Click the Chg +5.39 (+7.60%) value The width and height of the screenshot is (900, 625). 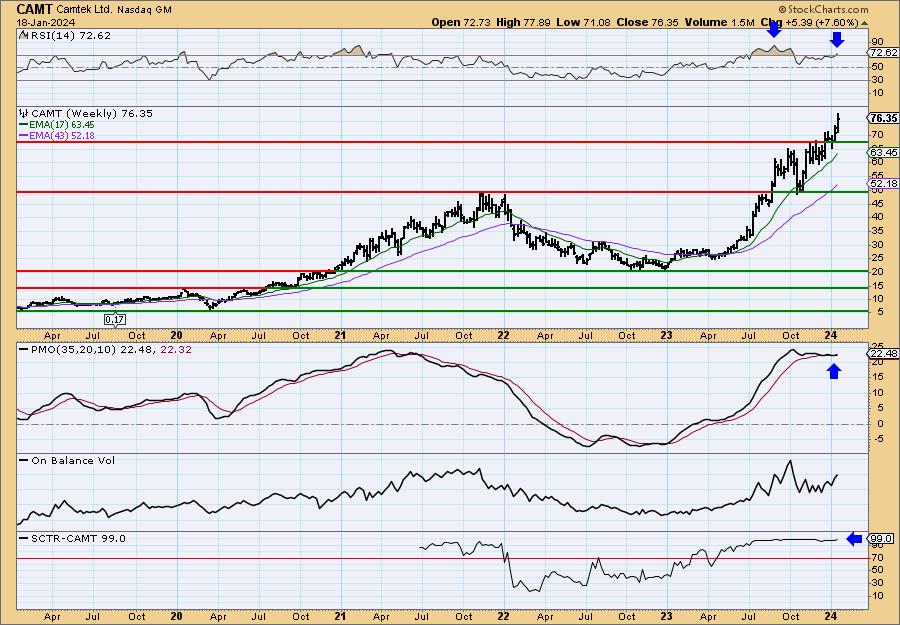click(x=809, y=22)
